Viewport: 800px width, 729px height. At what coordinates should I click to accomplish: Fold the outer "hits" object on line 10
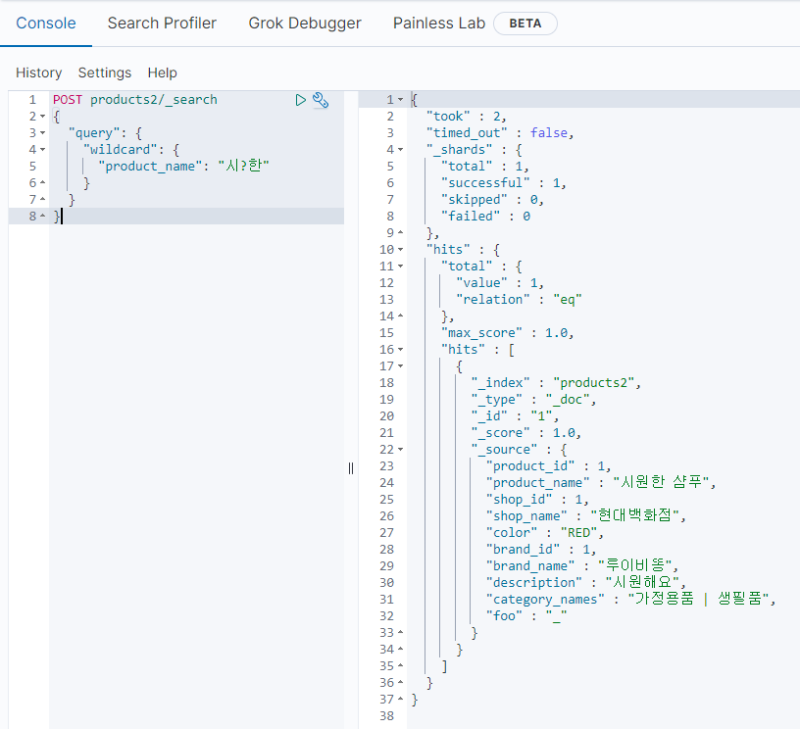coord(400,249)
